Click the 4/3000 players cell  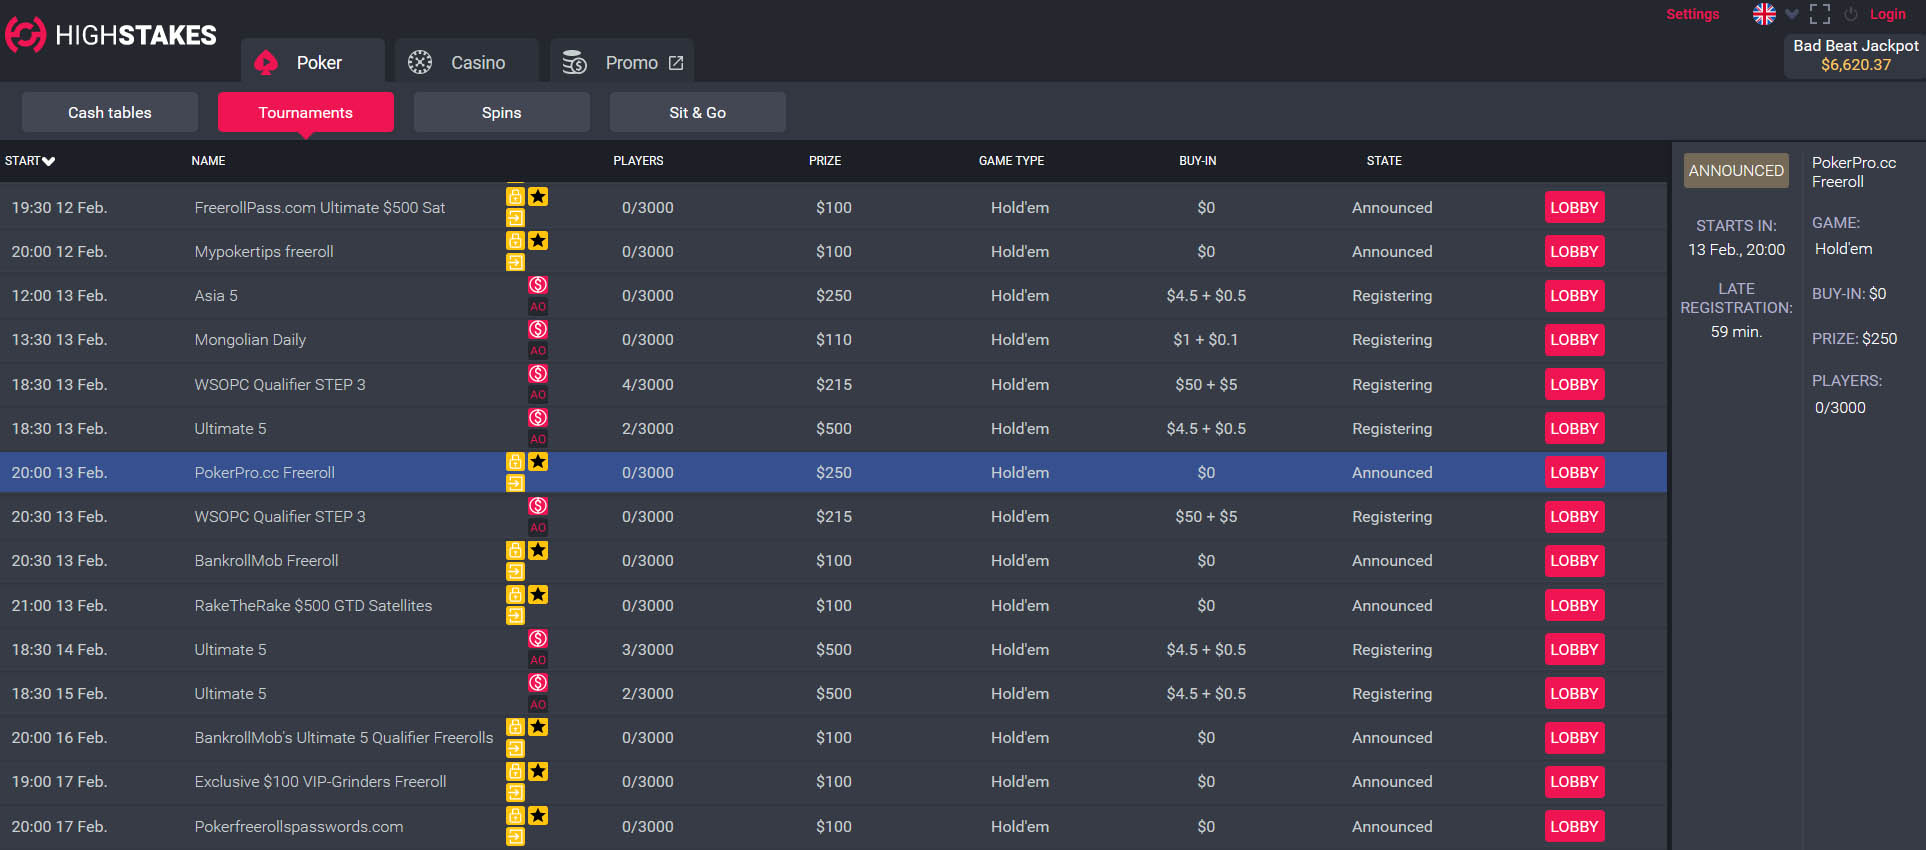(648, 385)
